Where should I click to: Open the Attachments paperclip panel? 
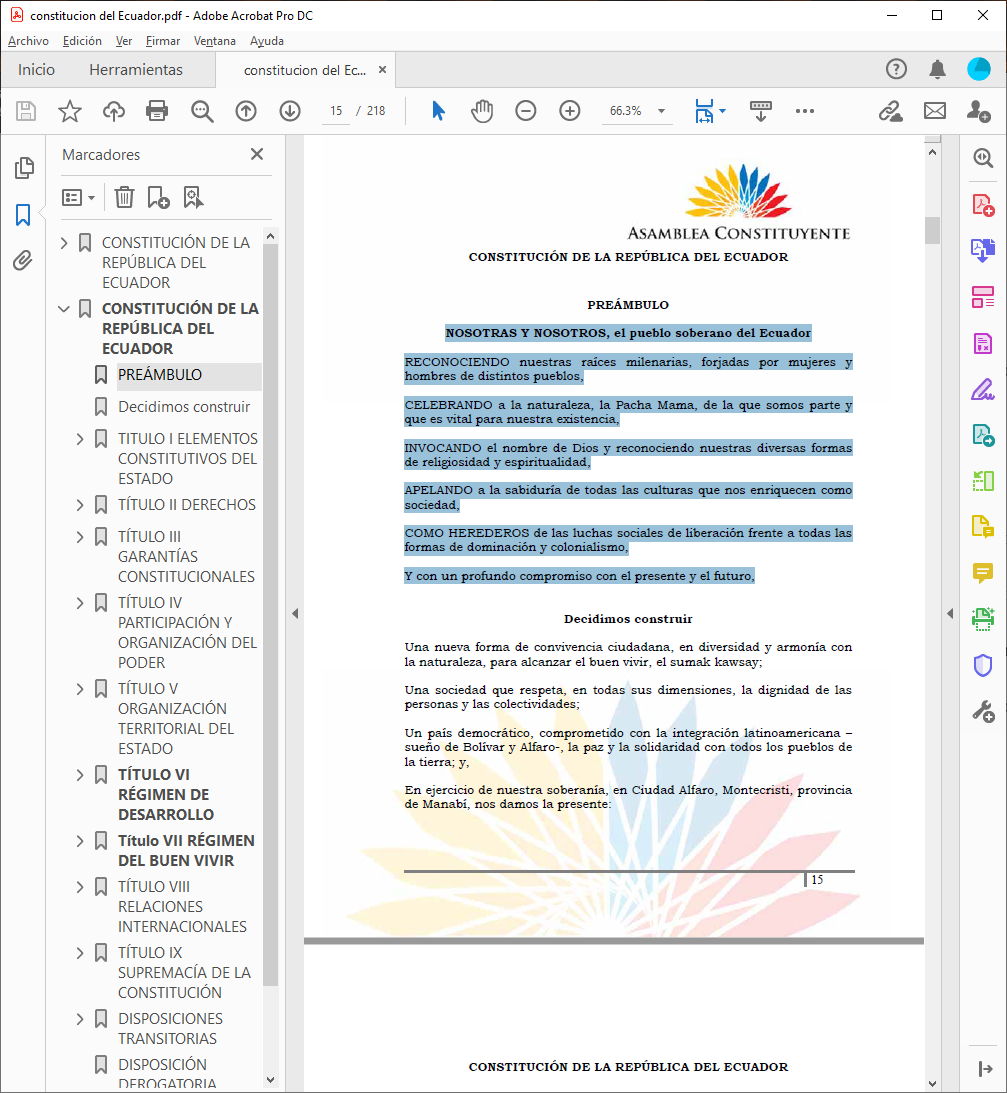tap(23, 261)
